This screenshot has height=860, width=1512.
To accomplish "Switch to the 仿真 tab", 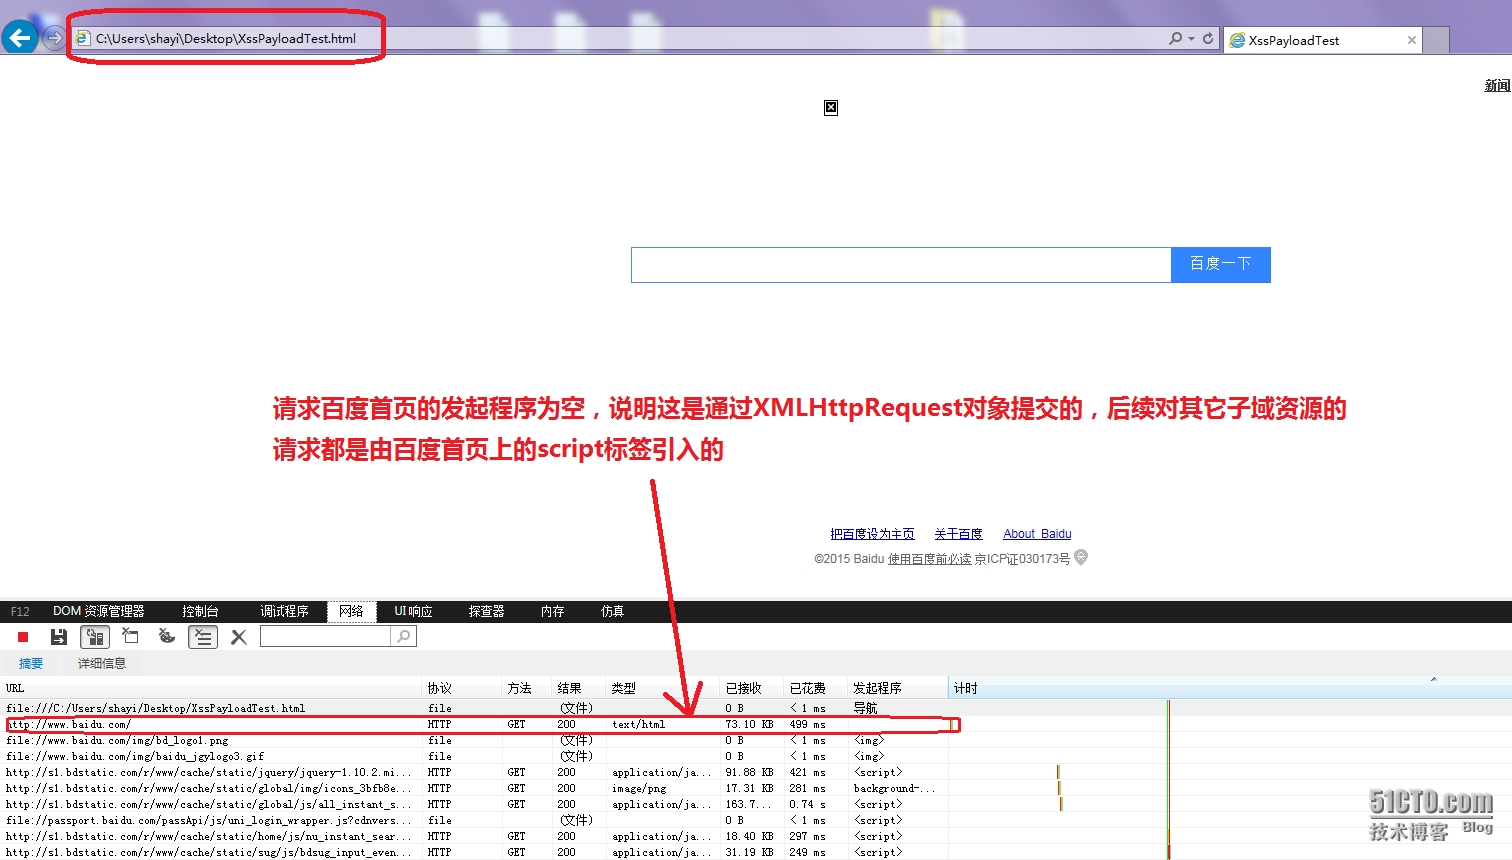I will [x=612, y=611].
